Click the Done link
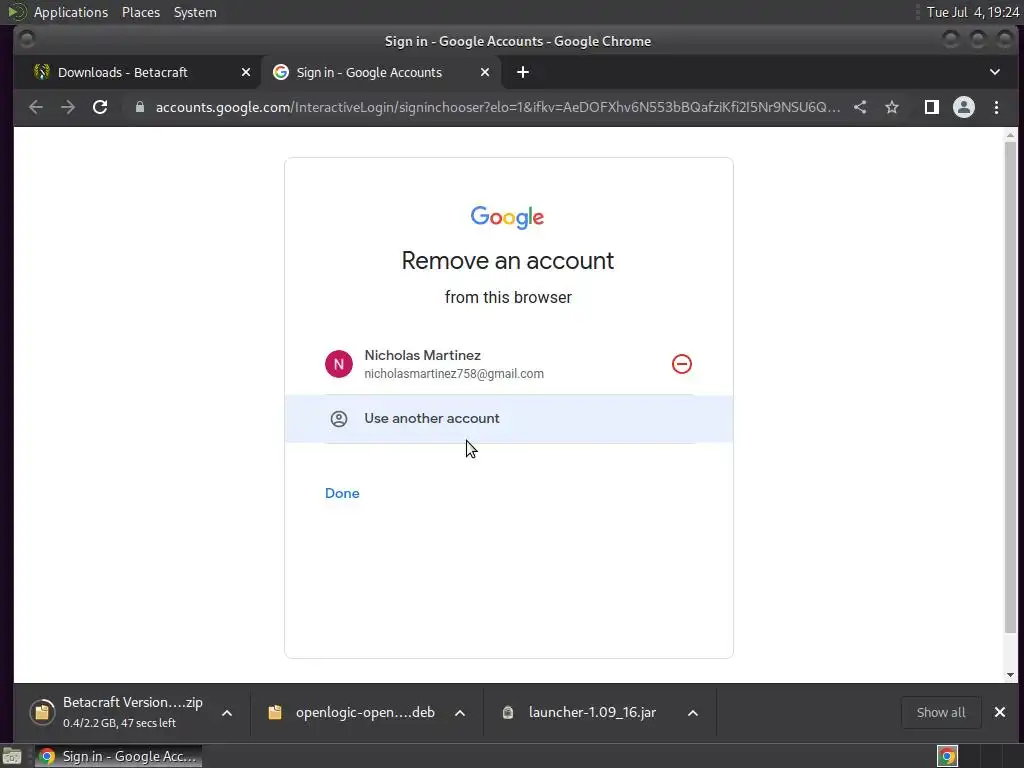This screenshot has height=768, width=1024. [x=342, y=493]
